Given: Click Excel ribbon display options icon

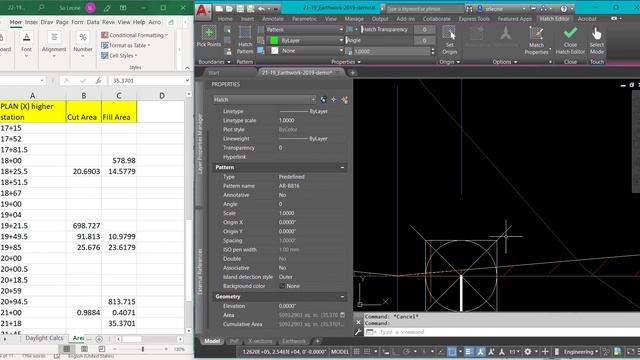Looking at the screenshot, I should coord(123,8).
